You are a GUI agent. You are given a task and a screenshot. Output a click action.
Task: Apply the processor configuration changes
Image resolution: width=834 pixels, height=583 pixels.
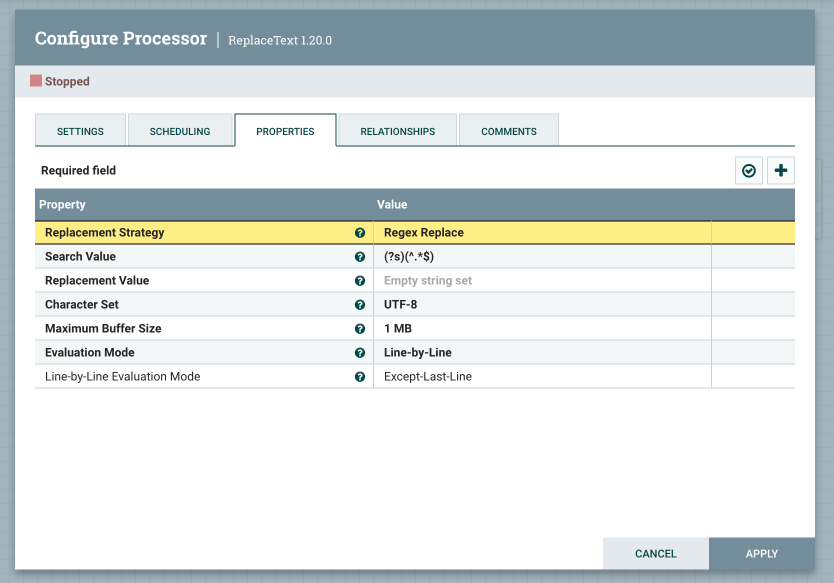(762, 553)
